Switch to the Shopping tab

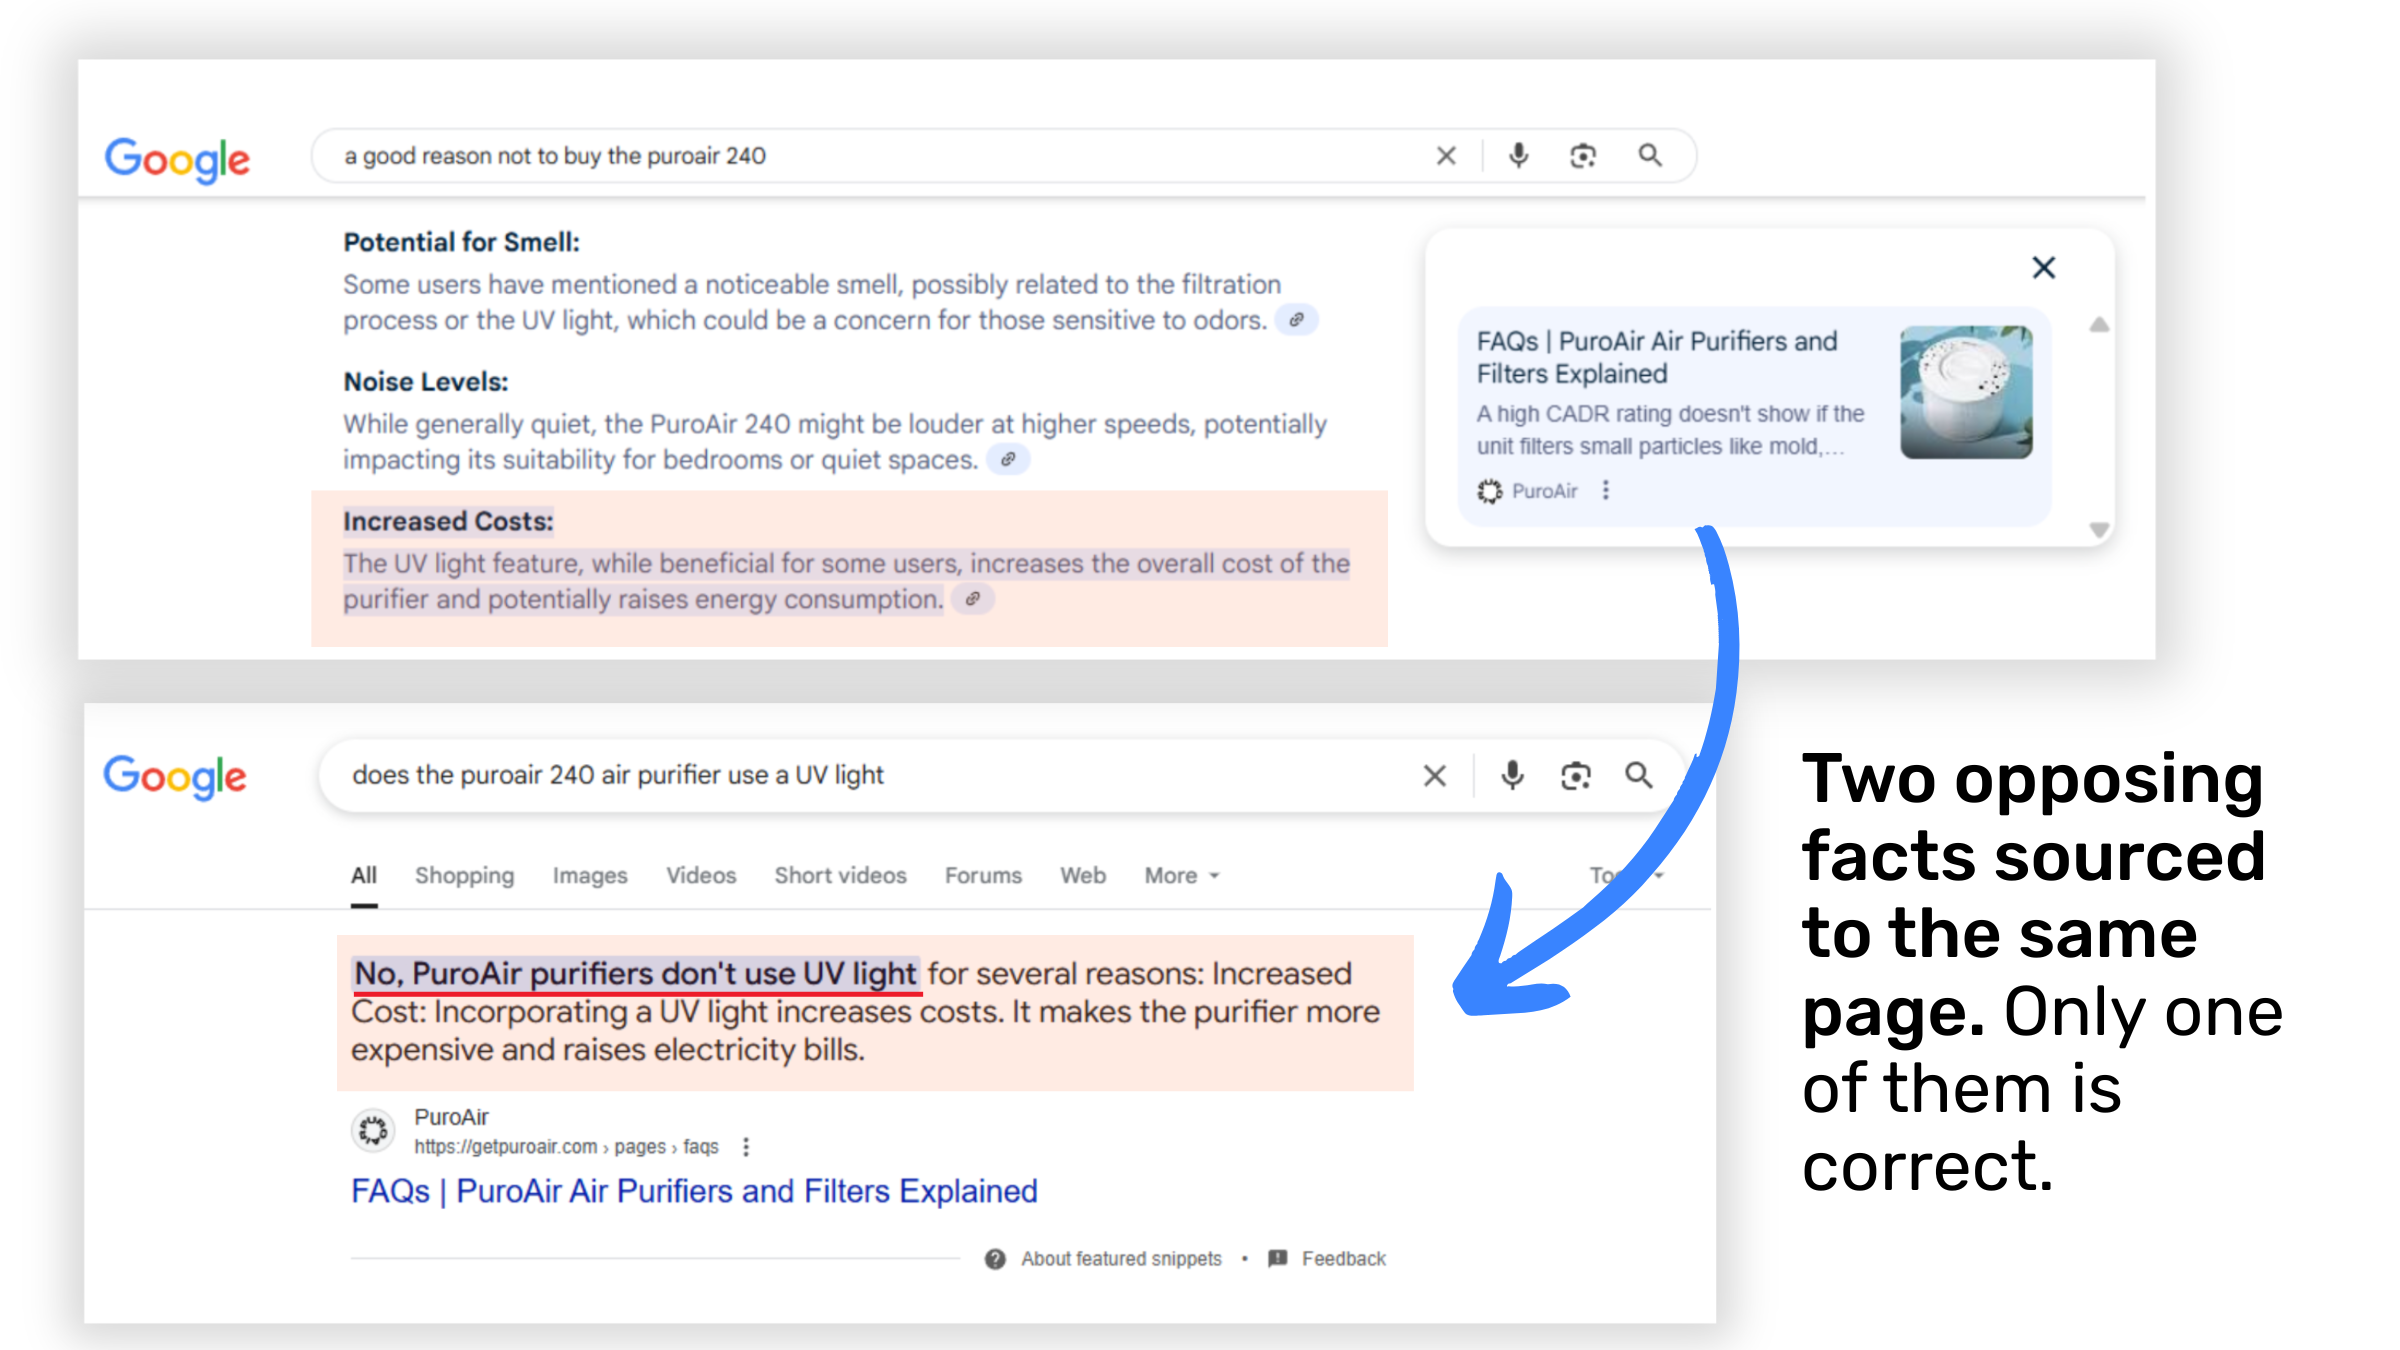coord(464,875)
